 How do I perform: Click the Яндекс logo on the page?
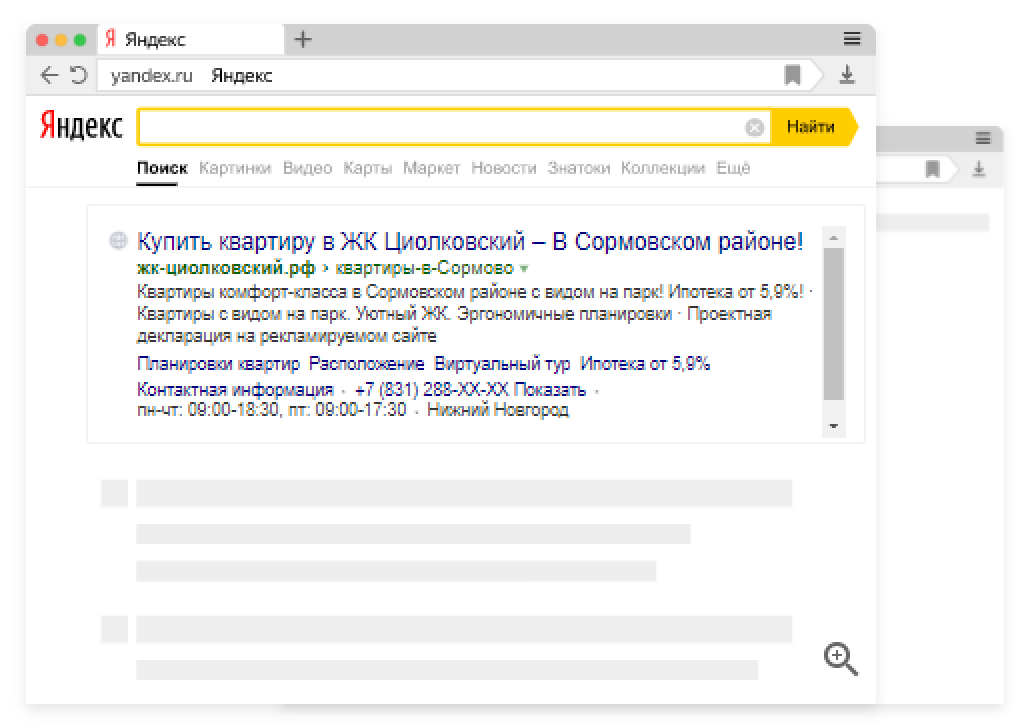tap(81, 125)
